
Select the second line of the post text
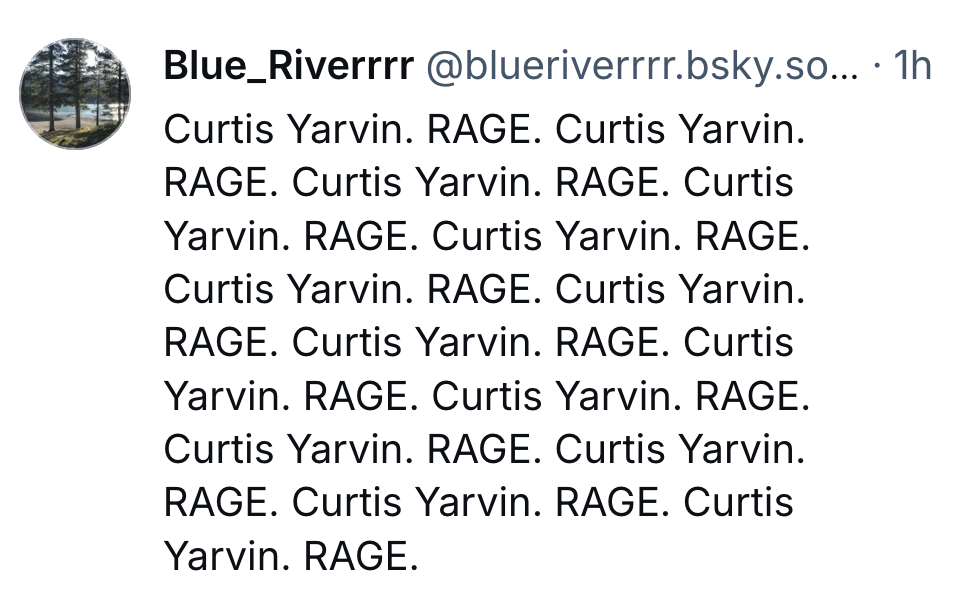click(478, 183)
